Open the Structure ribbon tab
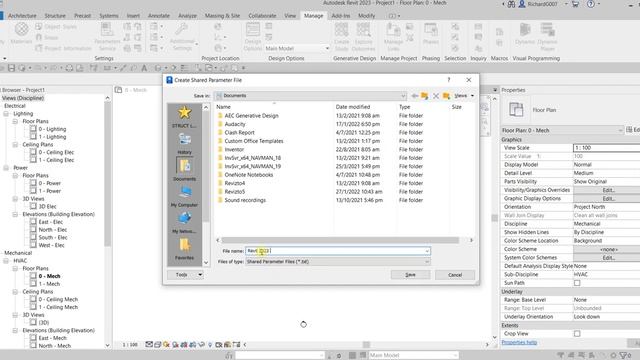 (55, 16)
